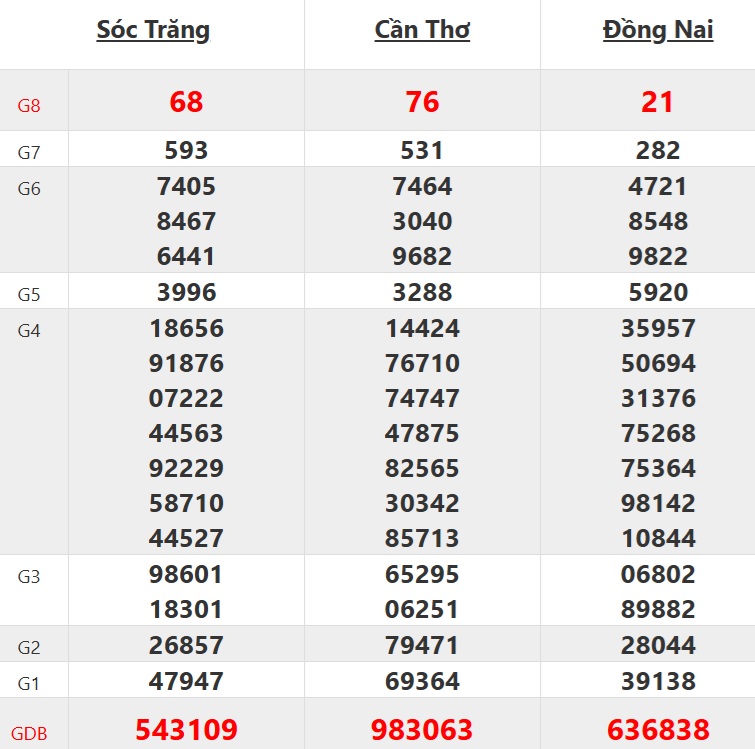Select Cần Thơ G8 number 76
Screen dimensions: 755x749
pos(422,102)
